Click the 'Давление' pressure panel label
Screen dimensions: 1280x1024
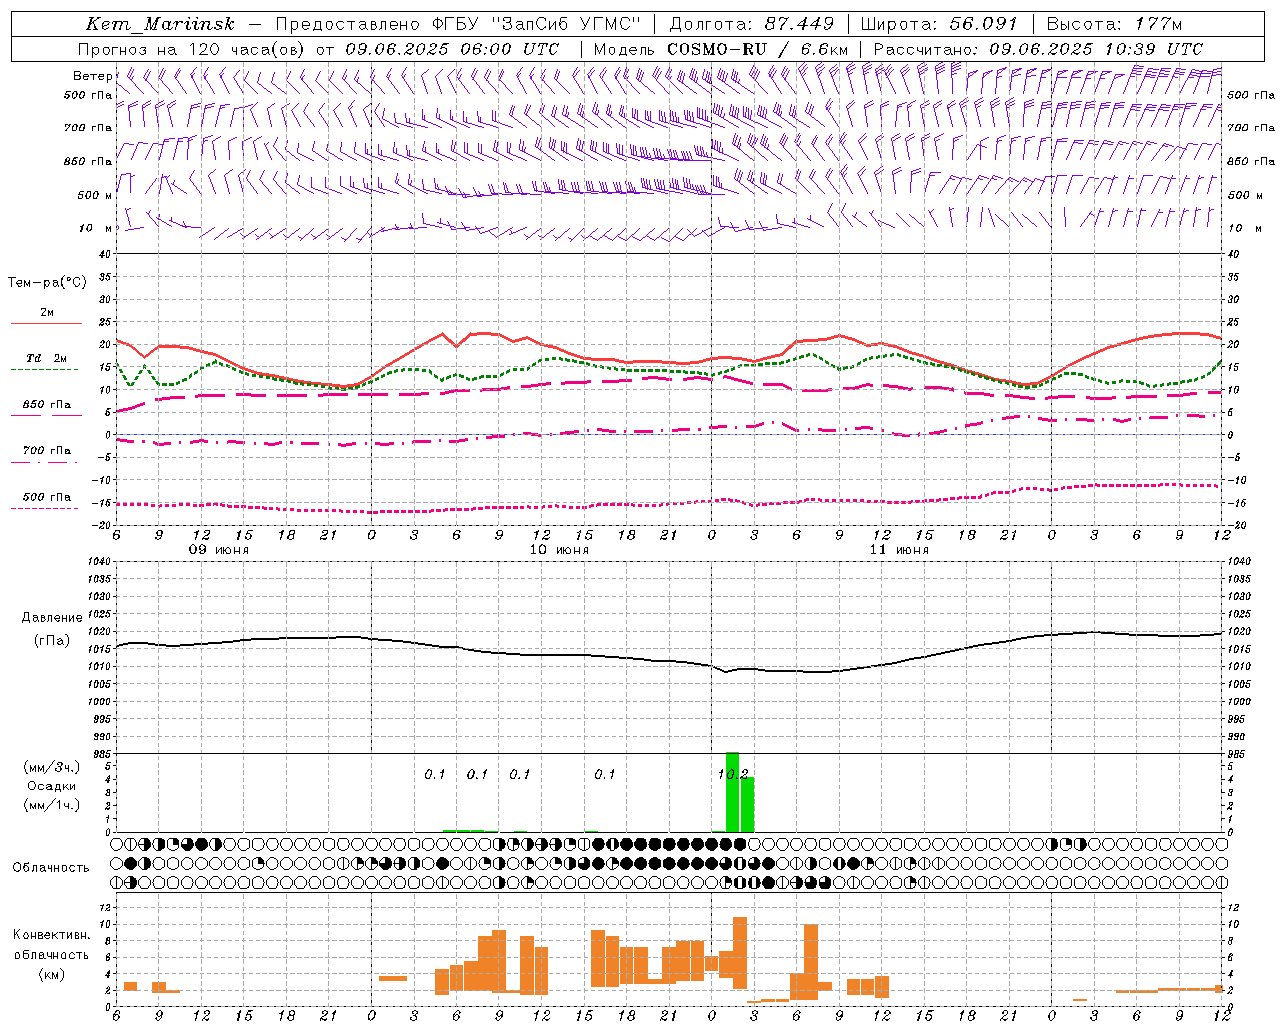[52, 618]
